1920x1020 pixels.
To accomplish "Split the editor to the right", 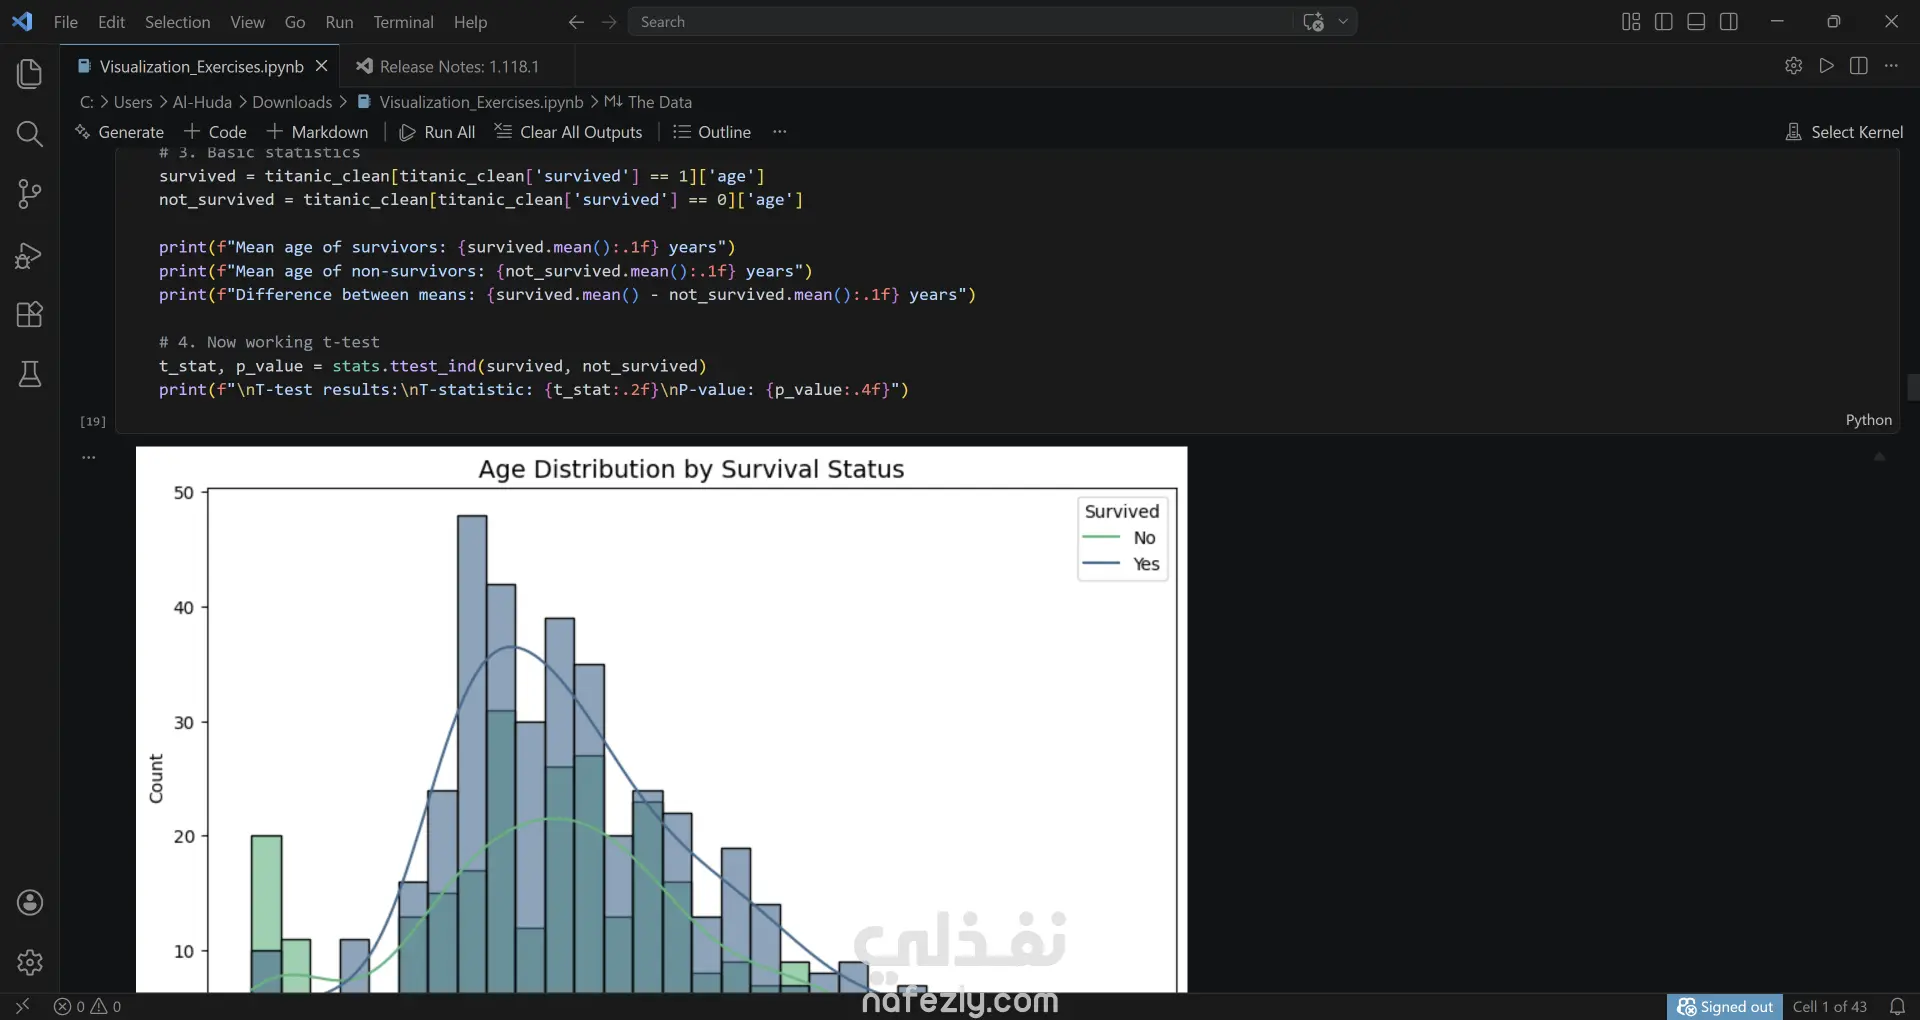I will point(1859,66).
